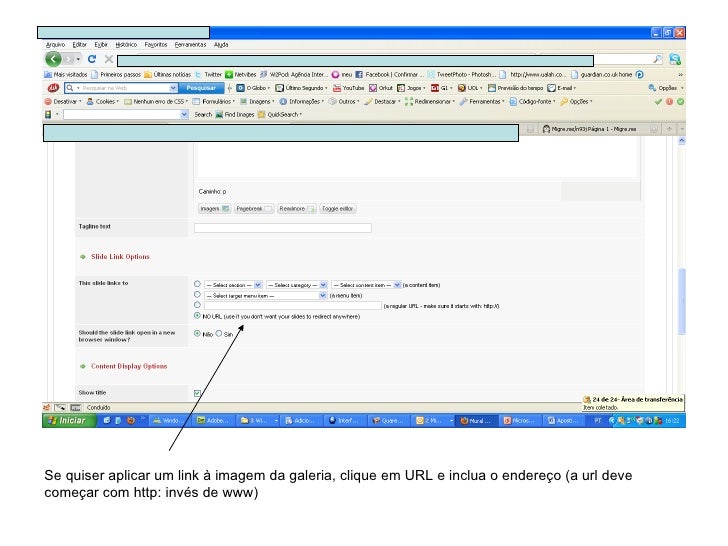Click the green check validation icon
The width and height of the screenshot is (728, 546).
coord(658,102)
